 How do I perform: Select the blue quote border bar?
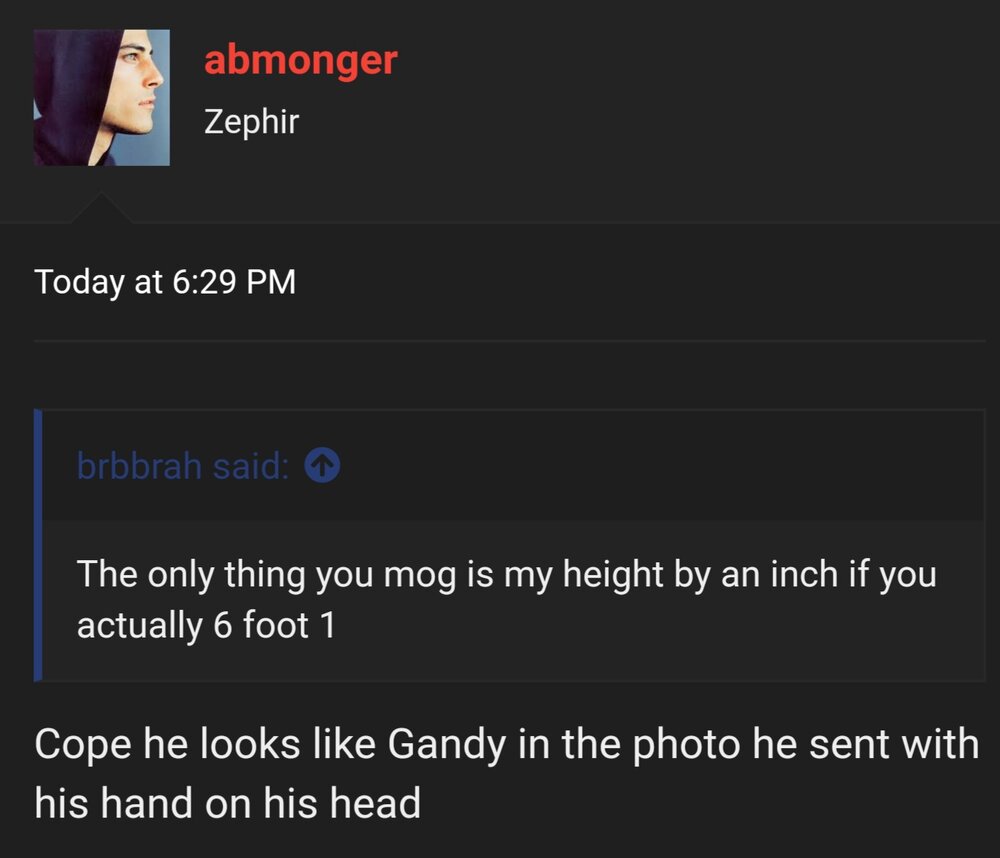point(38,545)
